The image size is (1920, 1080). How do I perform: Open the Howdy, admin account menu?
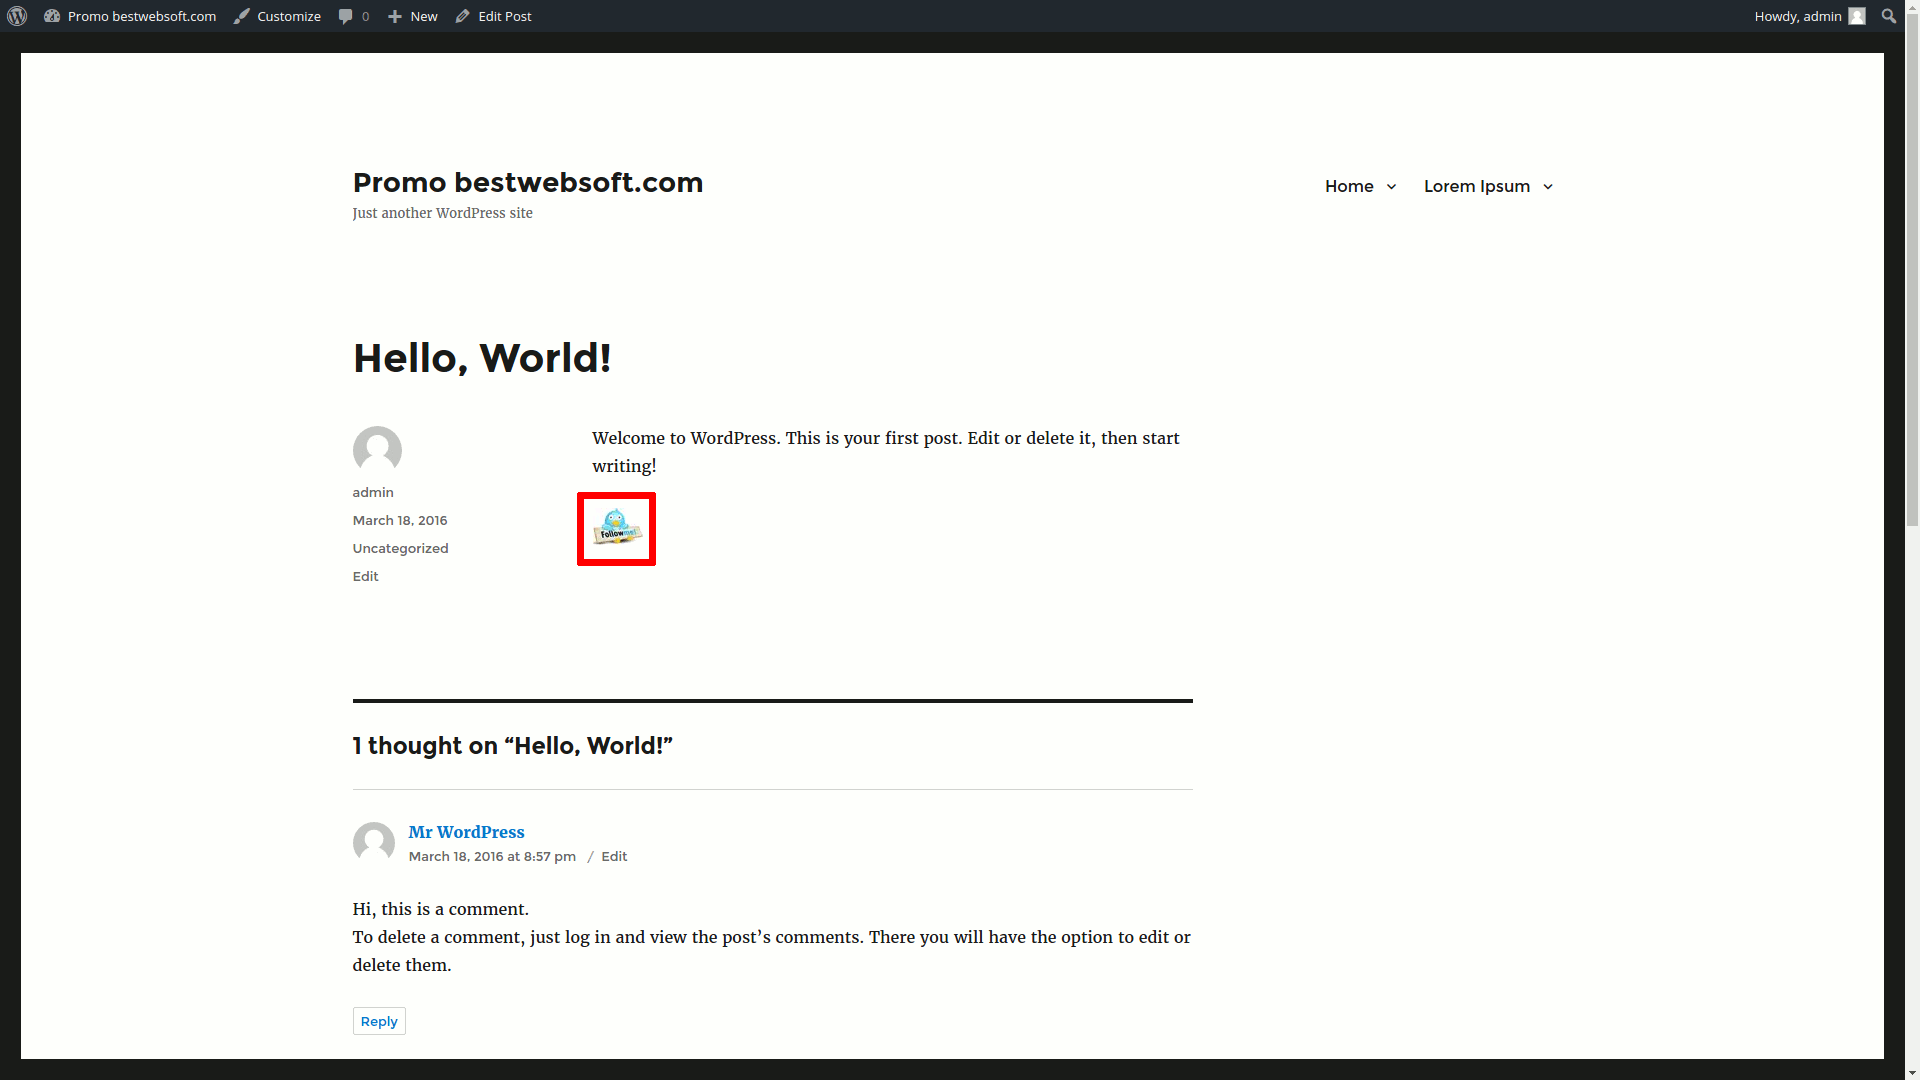click(x=1809, y=16)
